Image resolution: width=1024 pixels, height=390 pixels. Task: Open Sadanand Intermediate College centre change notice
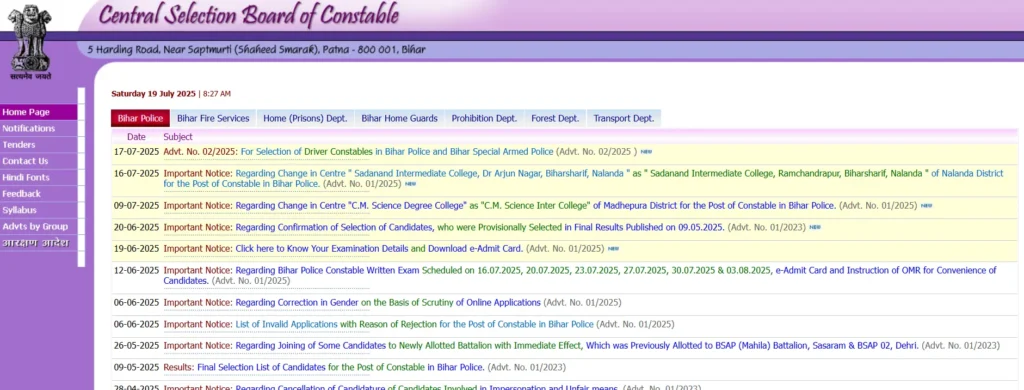[x=583, y=179]
